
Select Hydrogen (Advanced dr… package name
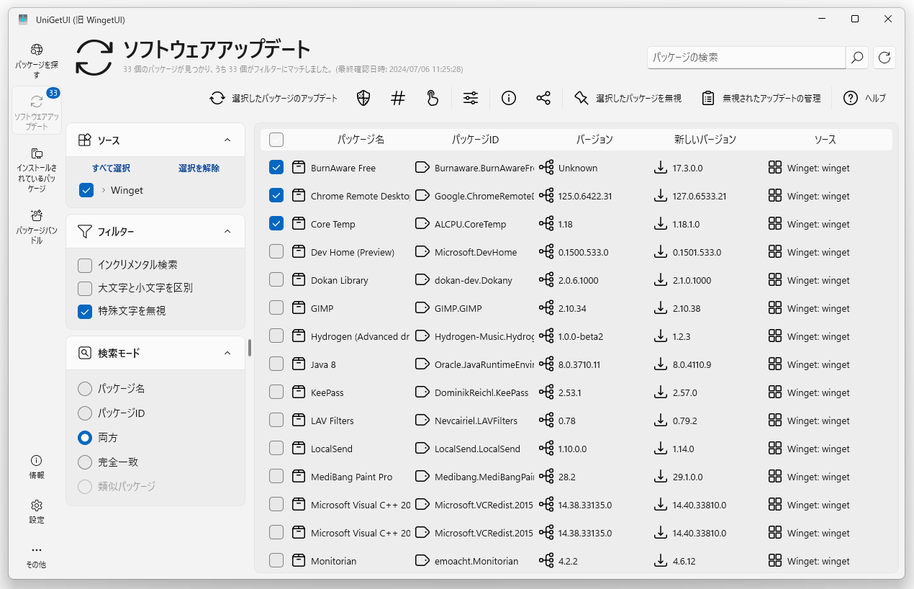[x=360, y=336]
